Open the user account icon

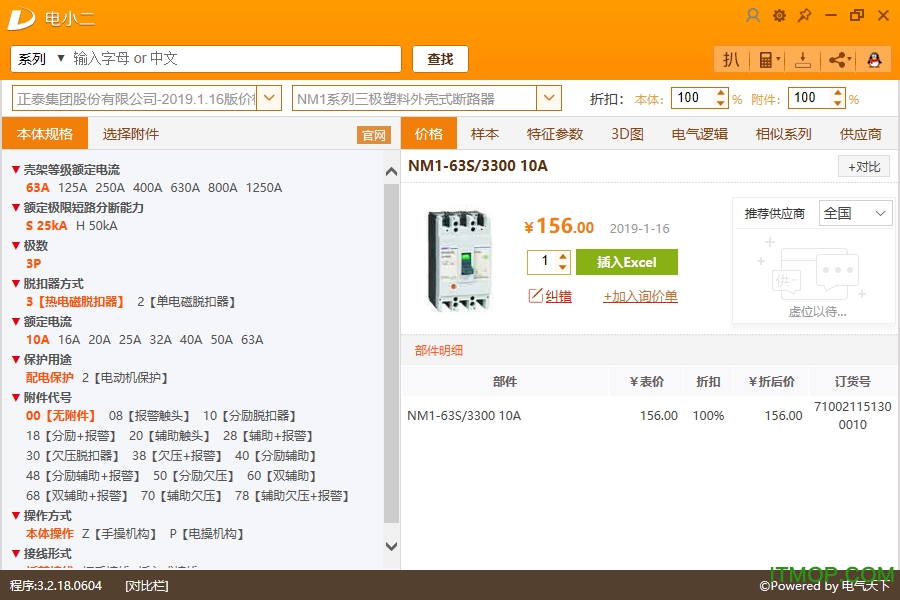[x=753, y=16]
